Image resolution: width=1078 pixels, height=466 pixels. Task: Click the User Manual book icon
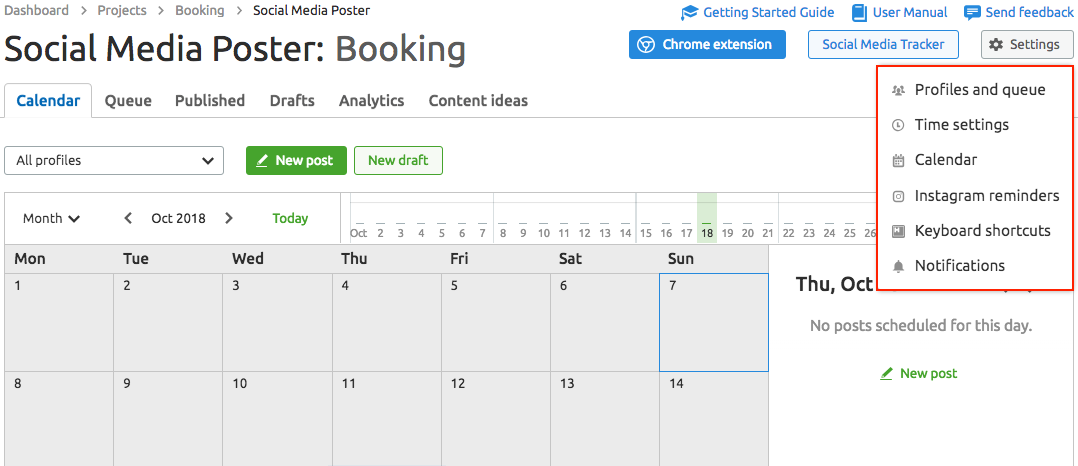(x=859, y=13)
